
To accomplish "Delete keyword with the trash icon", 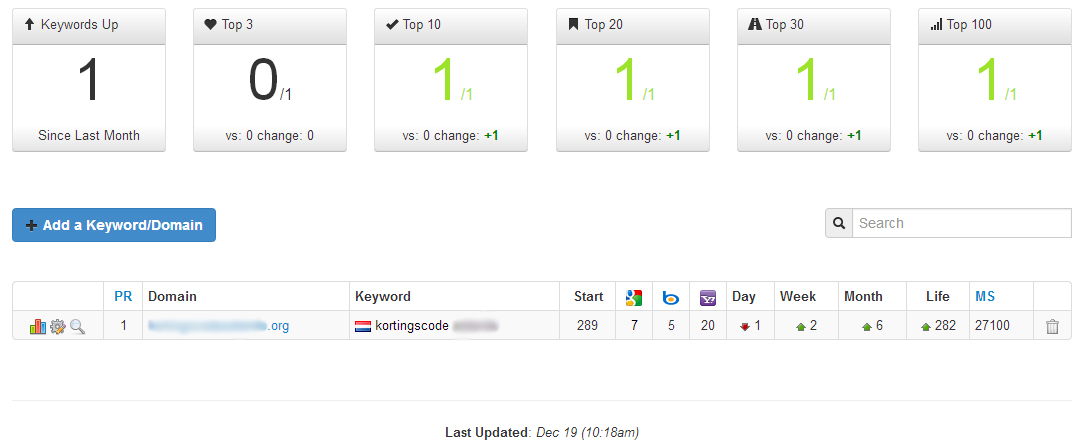I will (1052, 327).
